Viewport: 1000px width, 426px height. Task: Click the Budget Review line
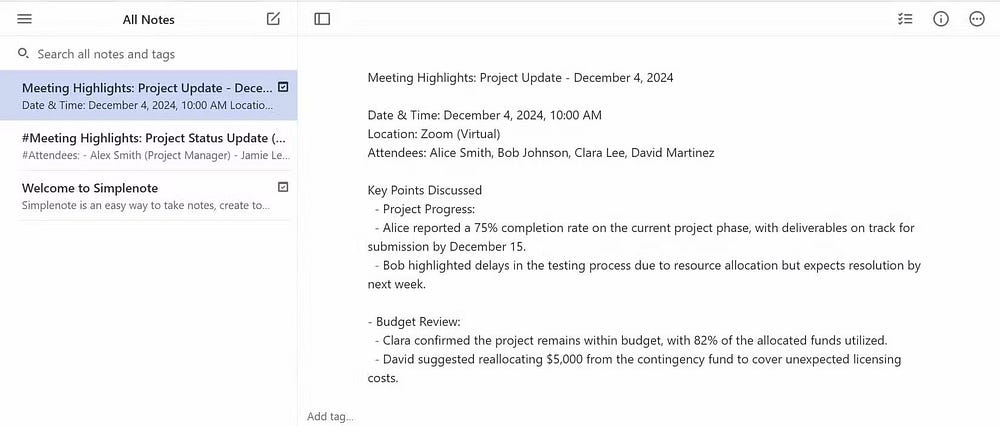pyautogui.click(x=413, y=322)
